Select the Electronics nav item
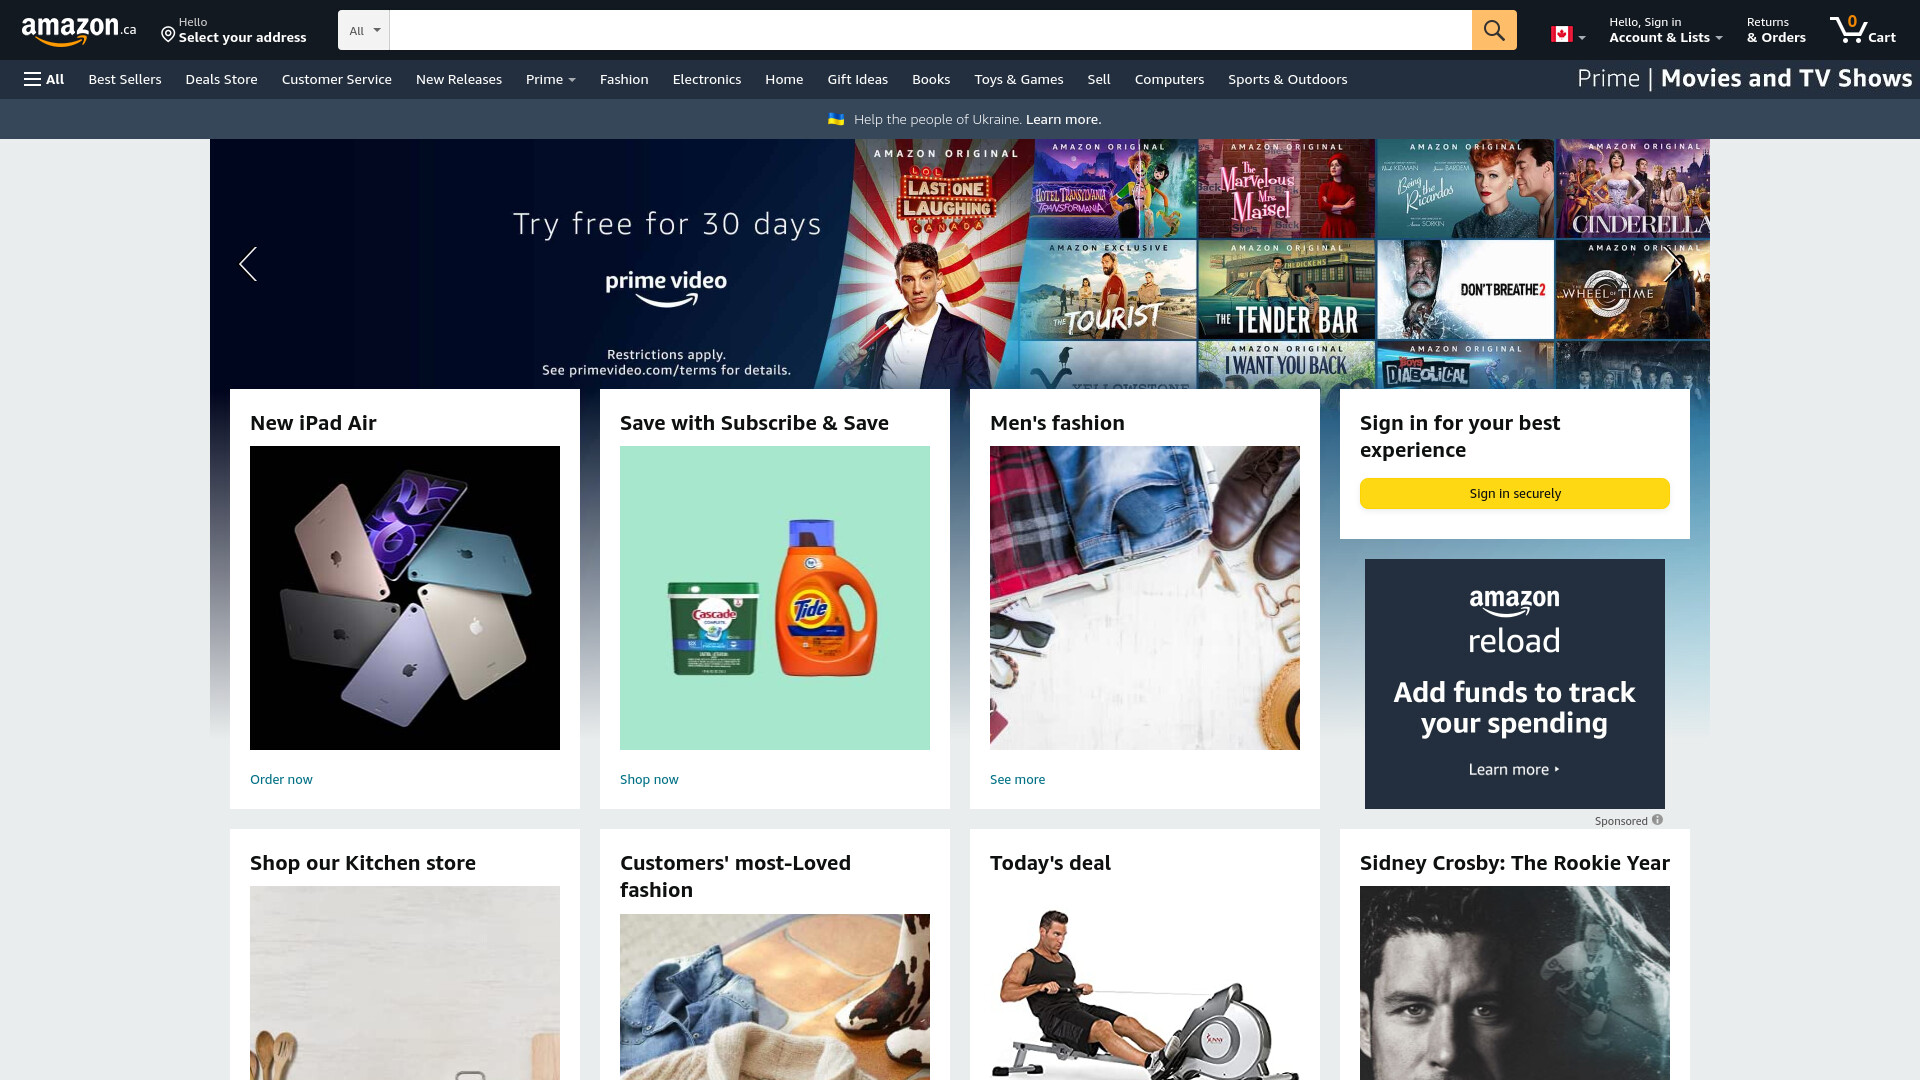 tap(707, 79)
